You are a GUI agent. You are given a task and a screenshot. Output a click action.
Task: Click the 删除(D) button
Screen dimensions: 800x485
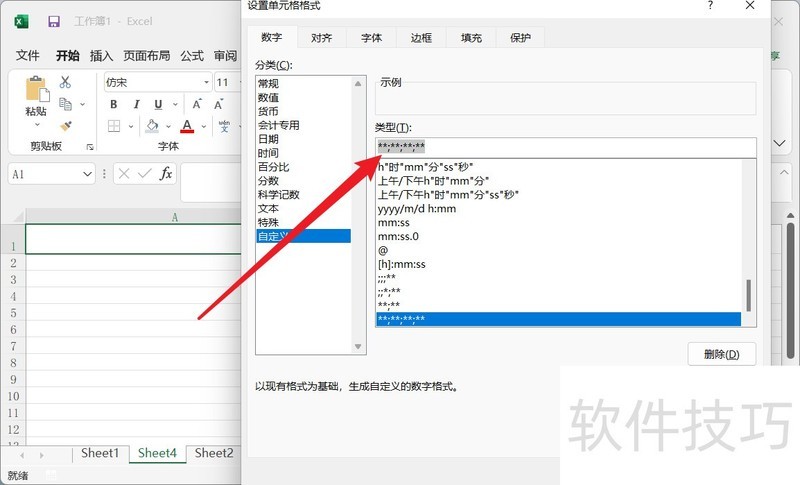[721, 354]
